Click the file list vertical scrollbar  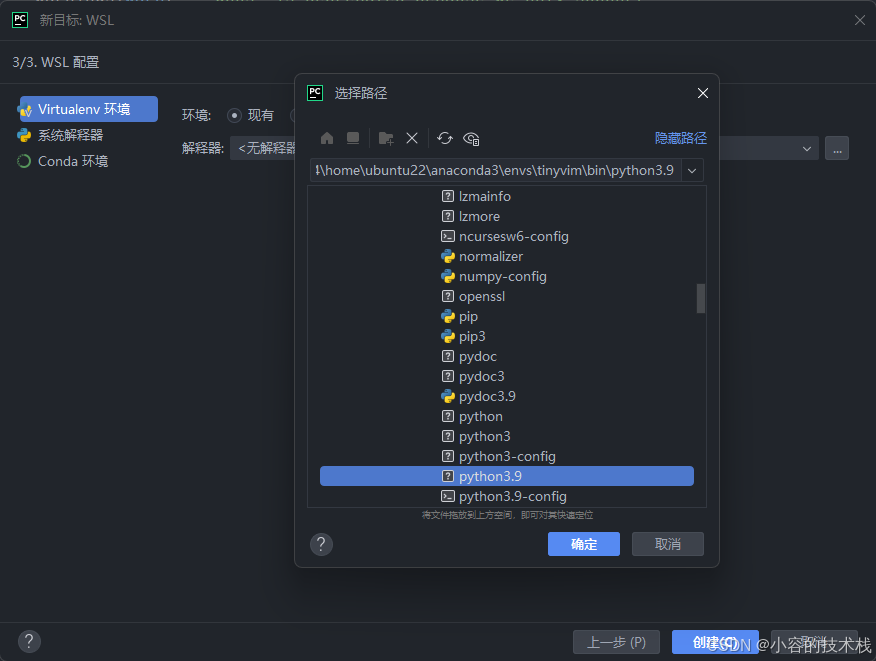(x=701, y=298)
